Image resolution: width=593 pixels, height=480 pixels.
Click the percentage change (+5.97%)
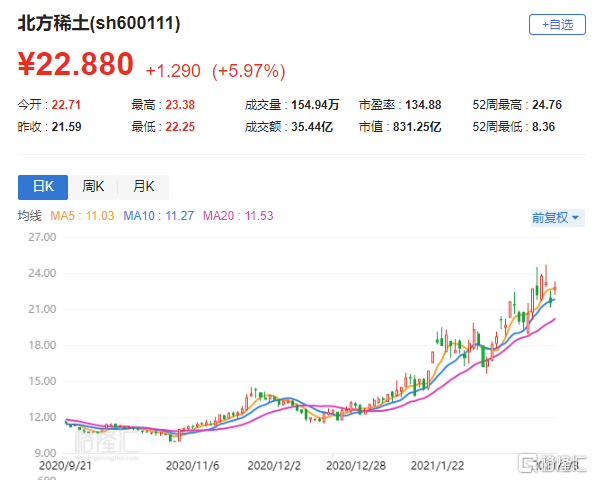click(248, 71)
